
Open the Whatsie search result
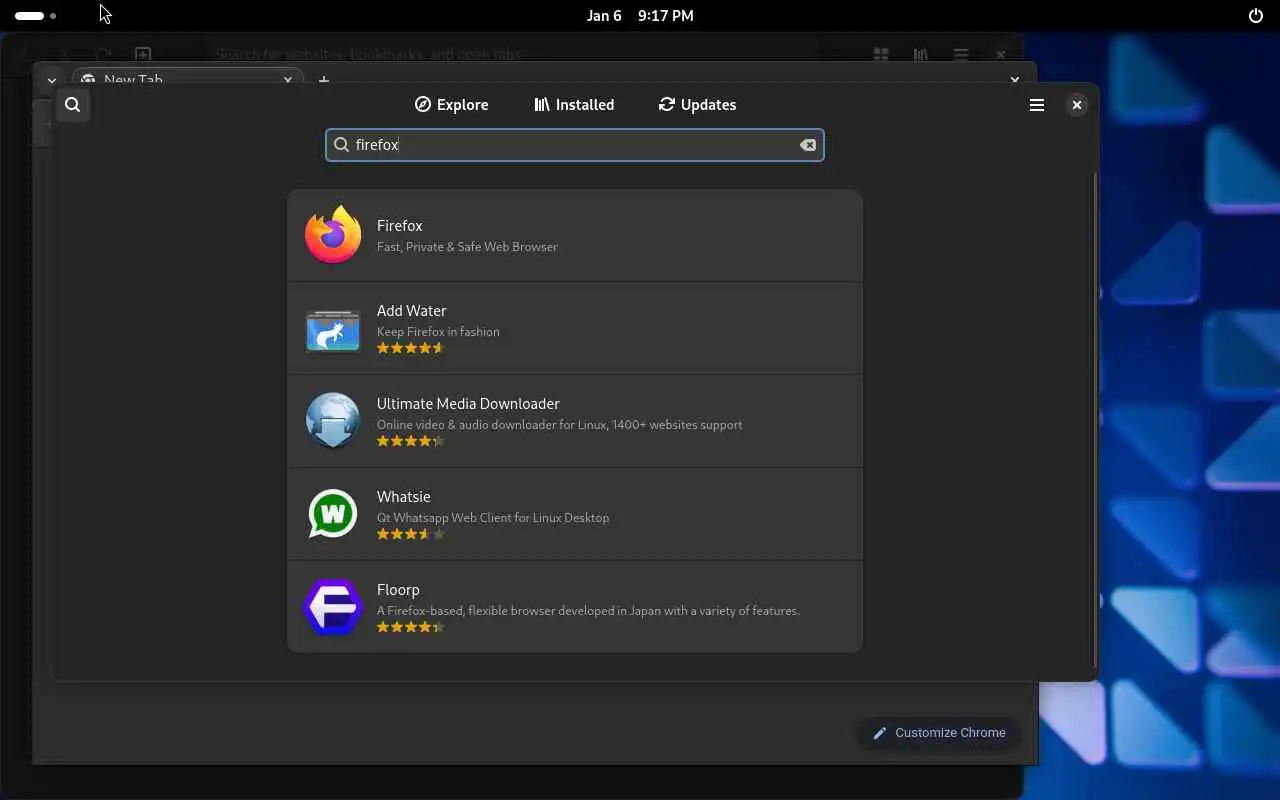(x=575, y=515)
